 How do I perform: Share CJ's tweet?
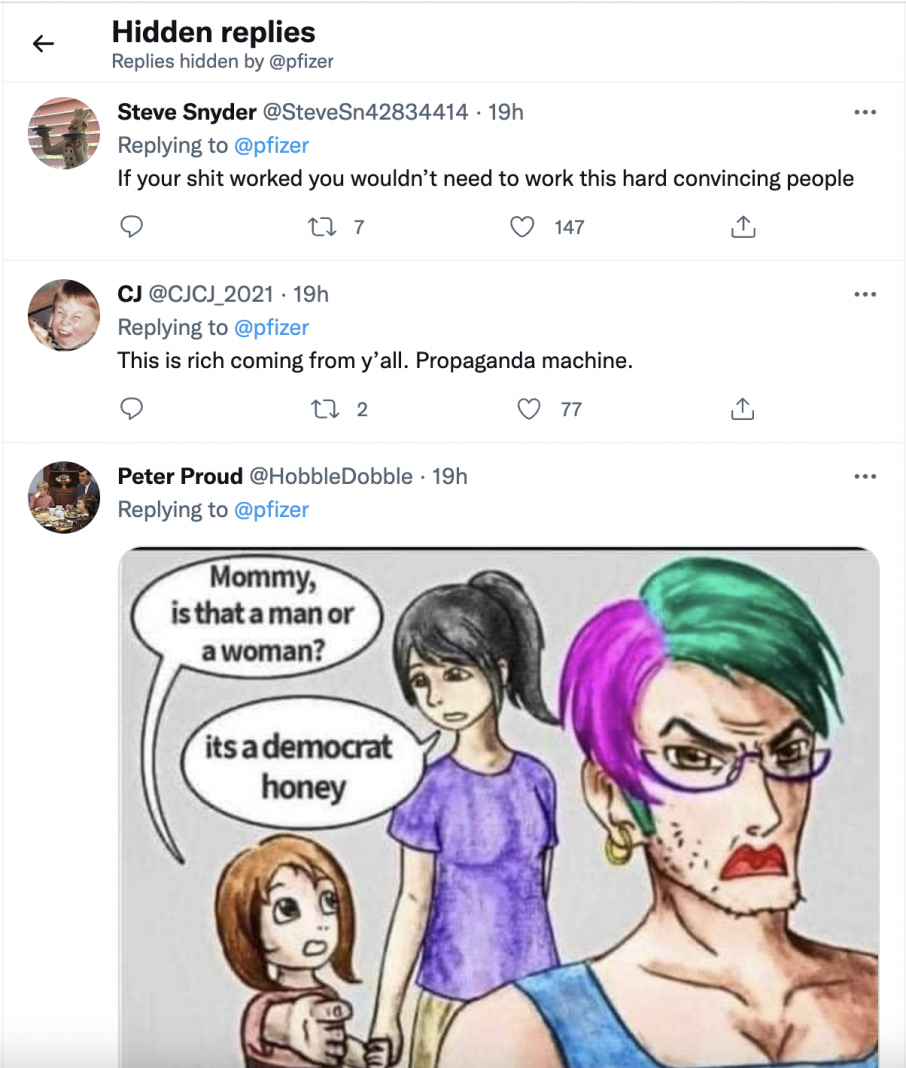click(742, 409)
